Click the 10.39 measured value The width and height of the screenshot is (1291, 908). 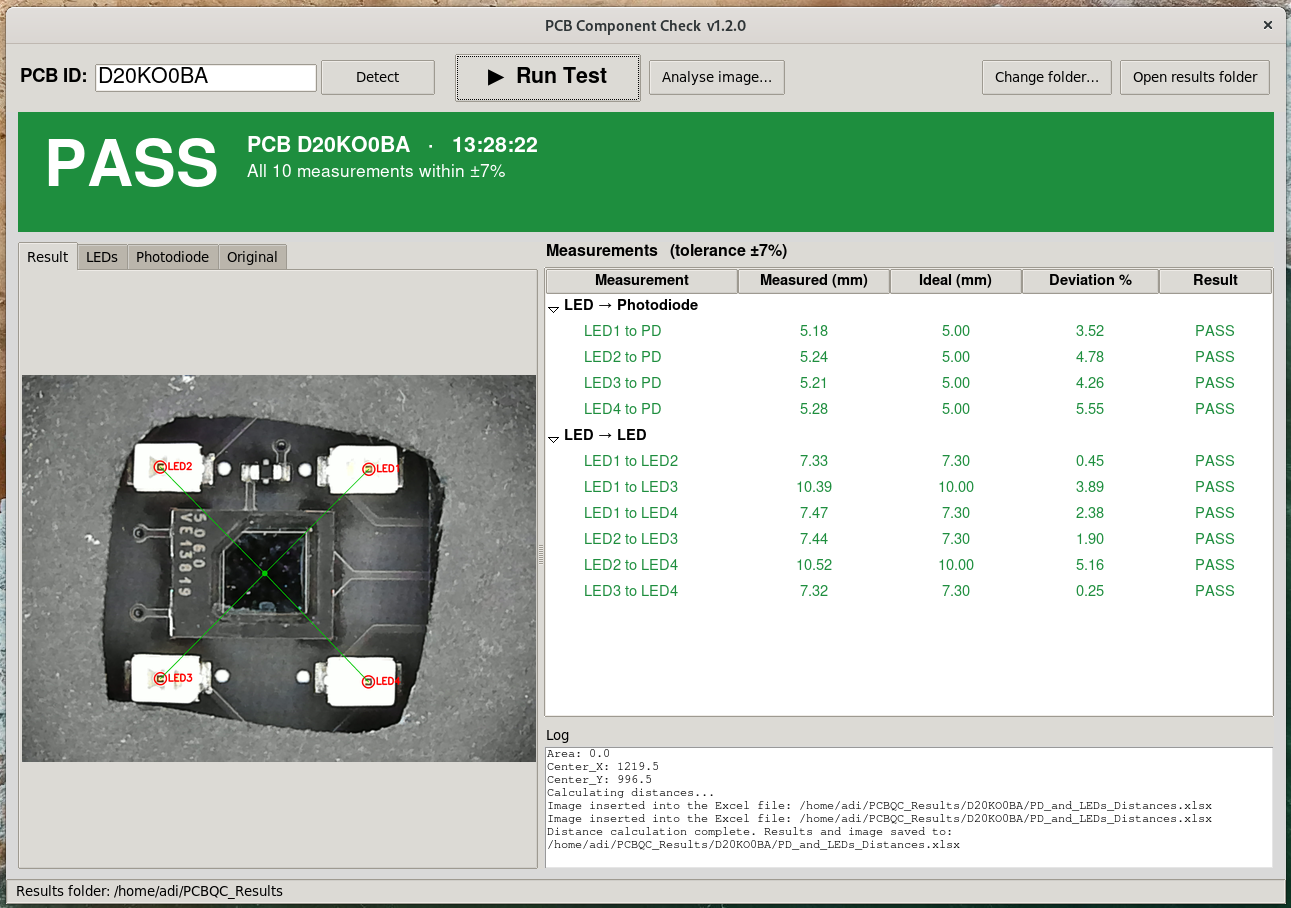tap(814, 487)
